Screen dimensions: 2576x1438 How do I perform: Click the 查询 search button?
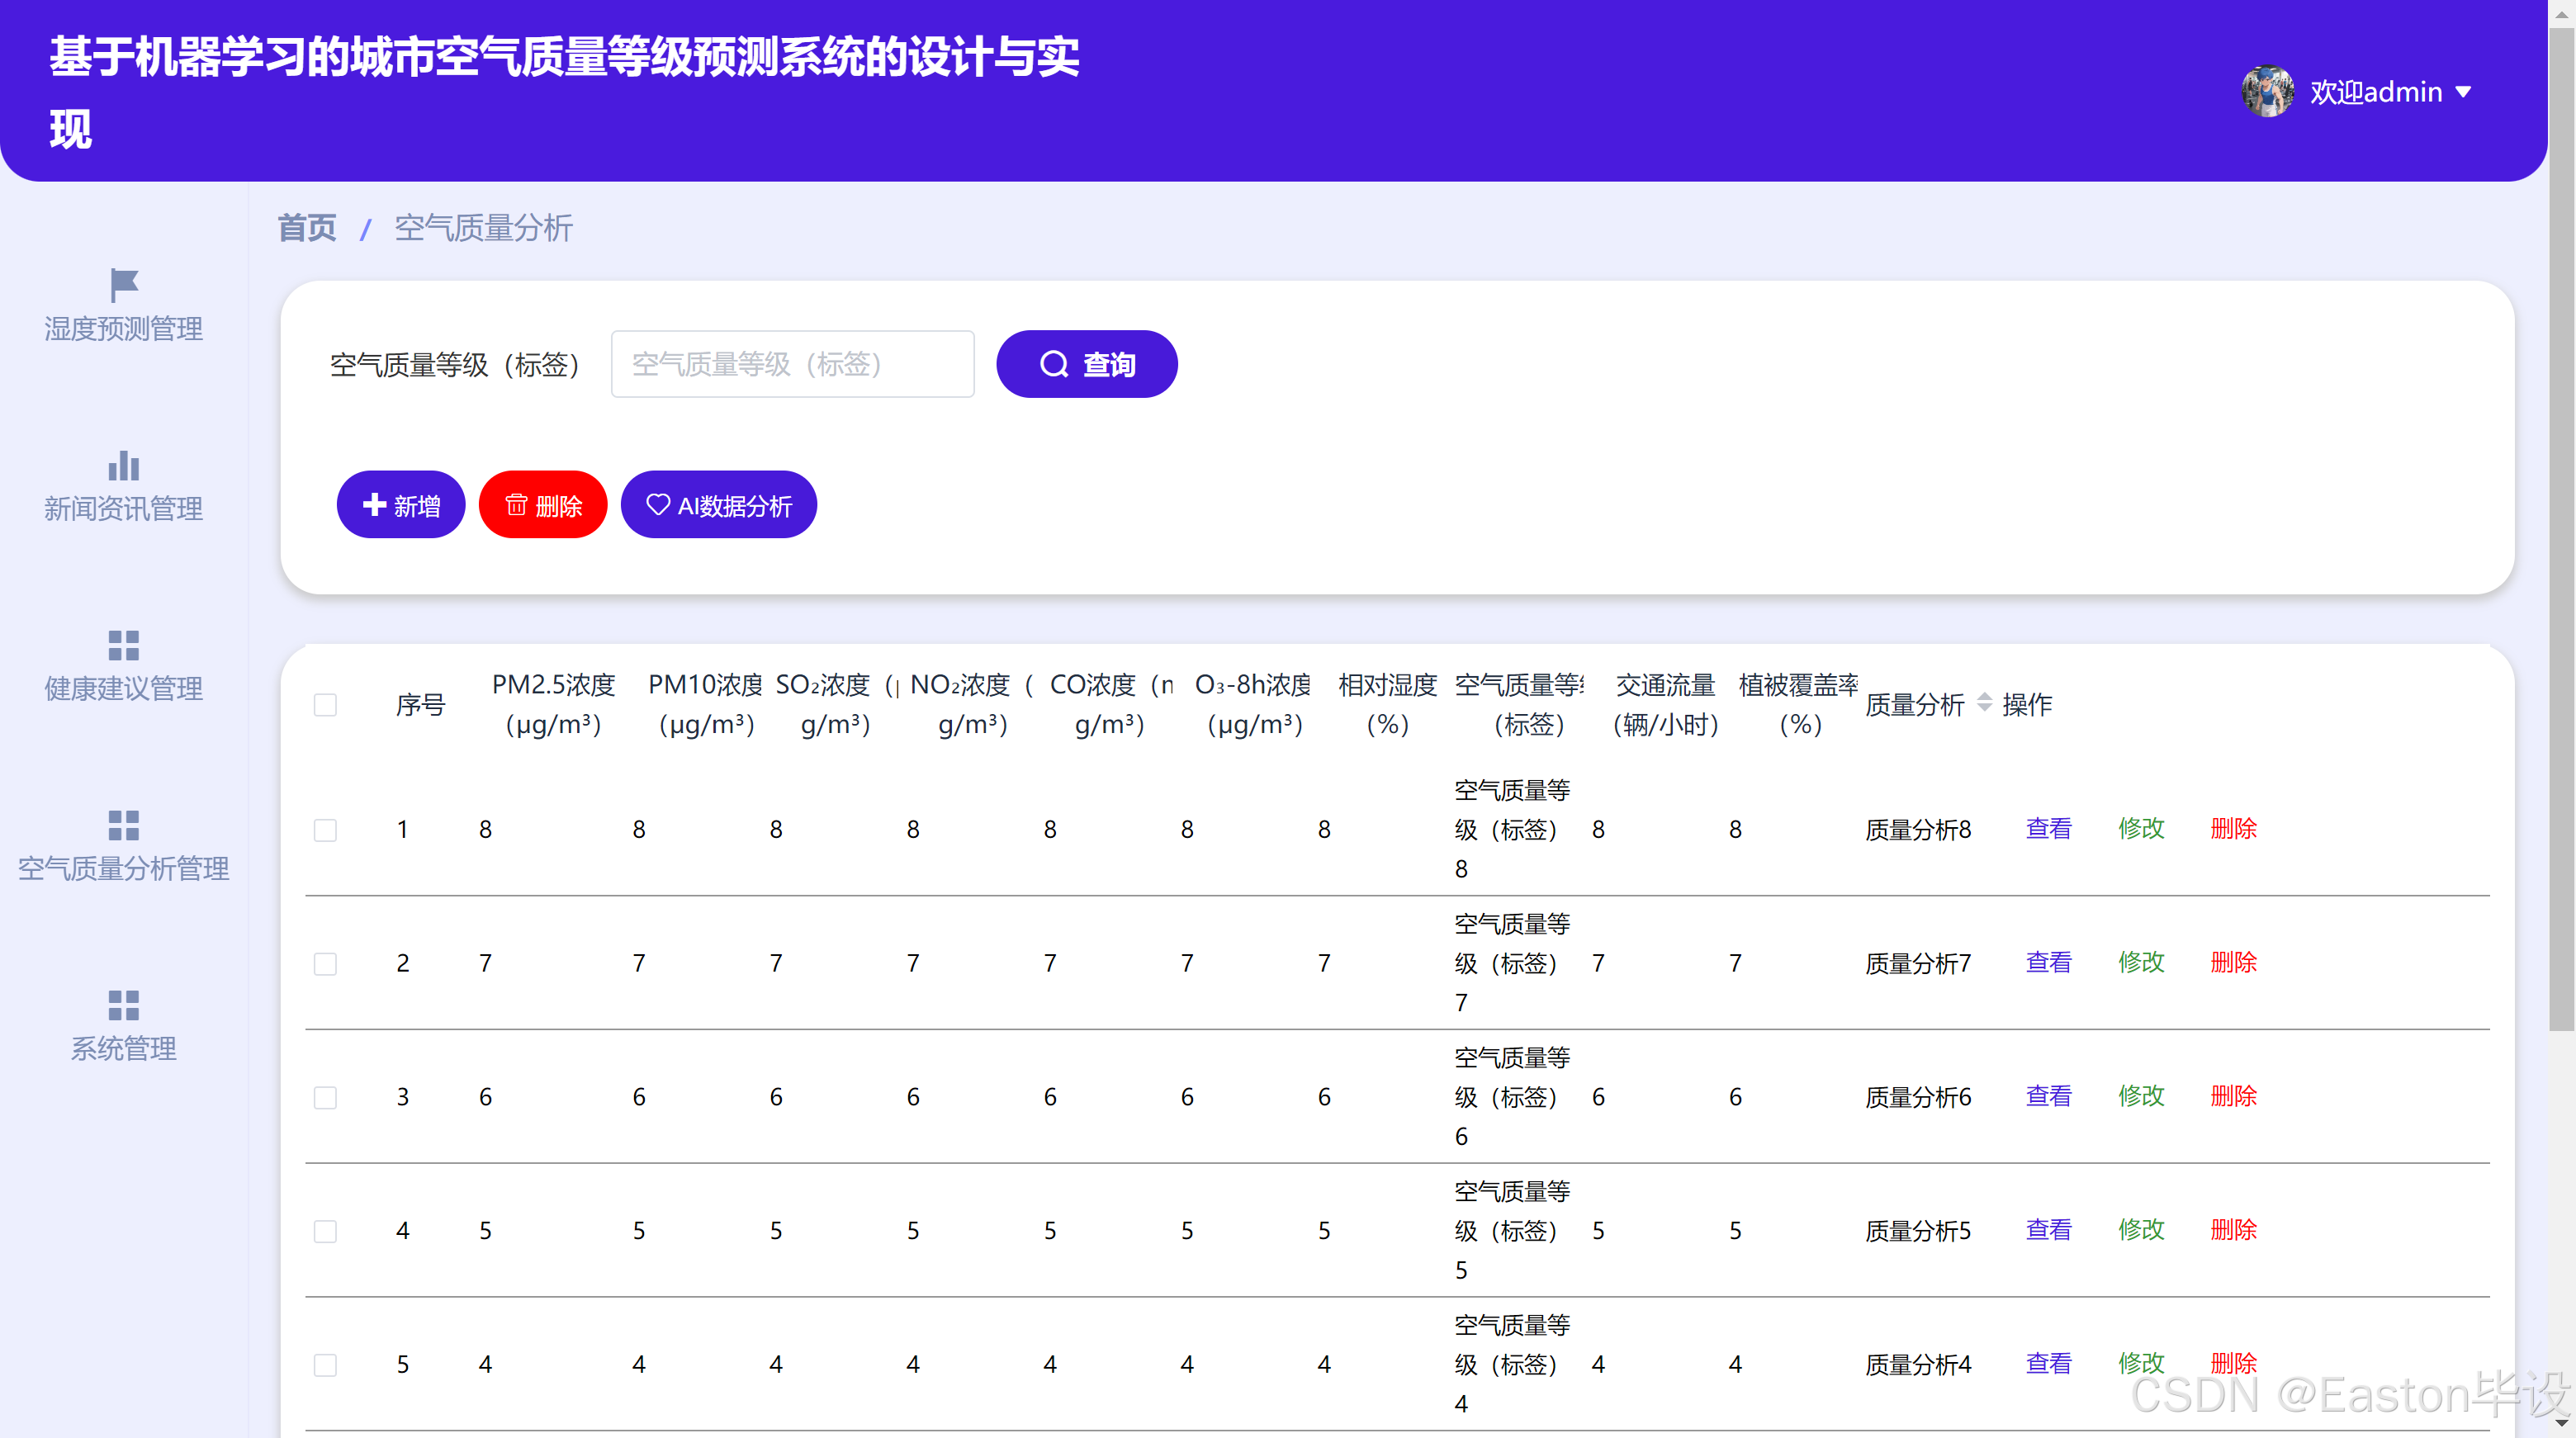coord(1086,364)
